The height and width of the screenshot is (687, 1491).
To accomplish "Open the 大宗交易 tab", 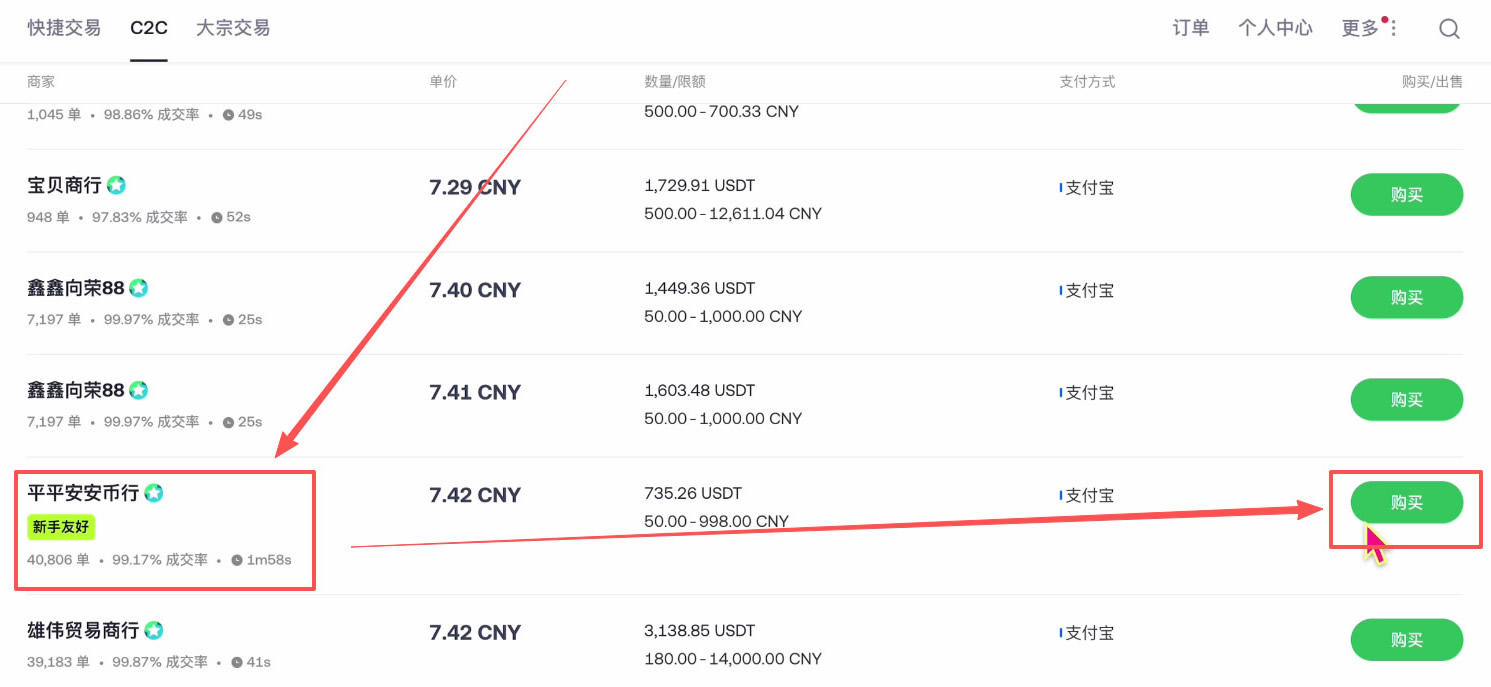I will 233,28.
